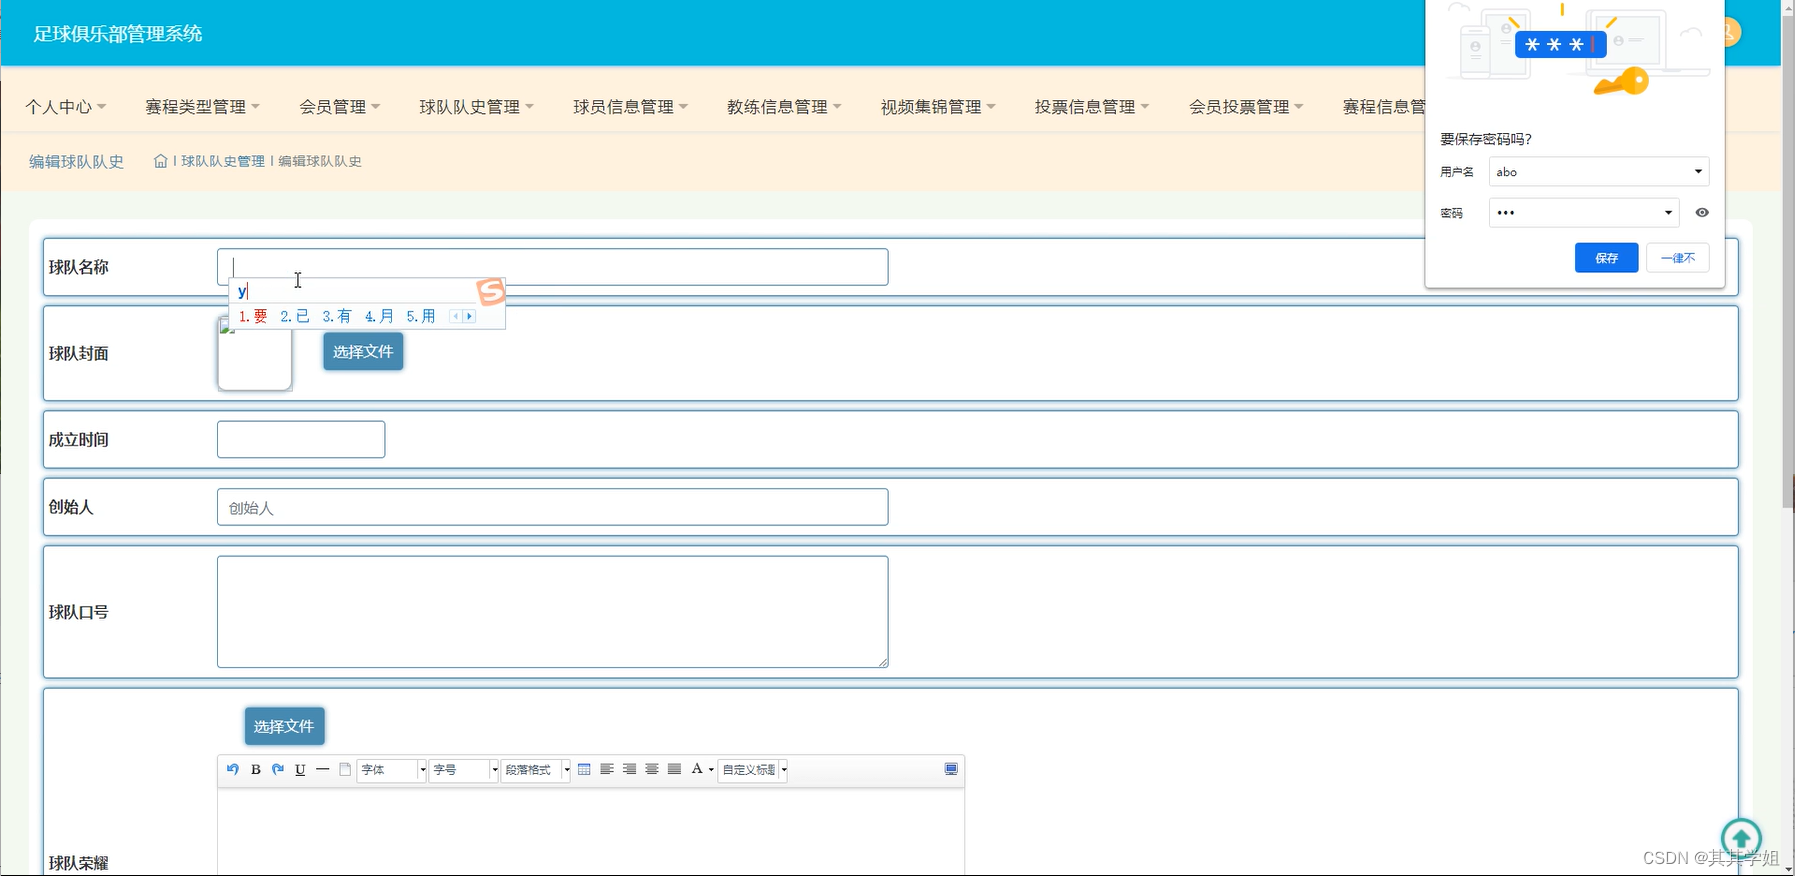This screenshot has height=876, width=1795.
Task: Select IME candidate 4.月
Action: coord(379,316)
